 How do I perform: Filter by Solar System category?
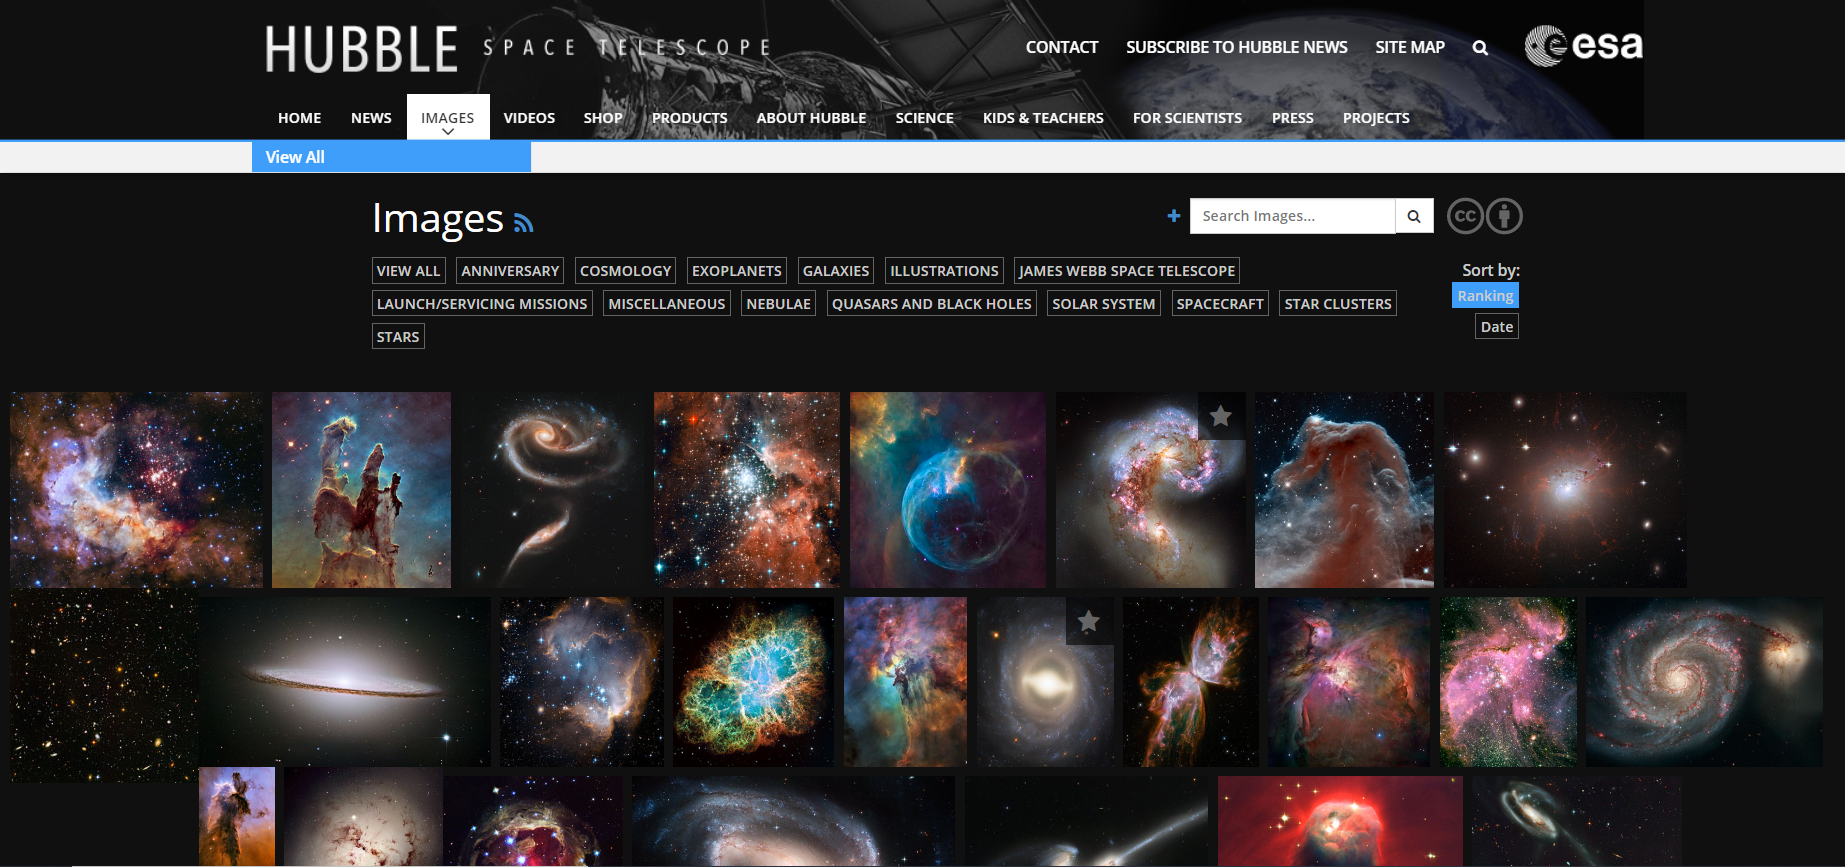click(1104, 304)
